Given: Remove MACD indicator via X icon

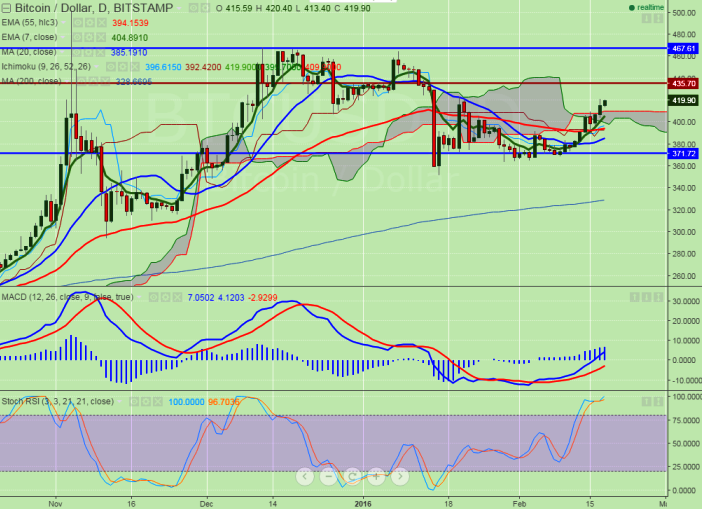Looking at the screenshot, I should (x=177, y=297).
